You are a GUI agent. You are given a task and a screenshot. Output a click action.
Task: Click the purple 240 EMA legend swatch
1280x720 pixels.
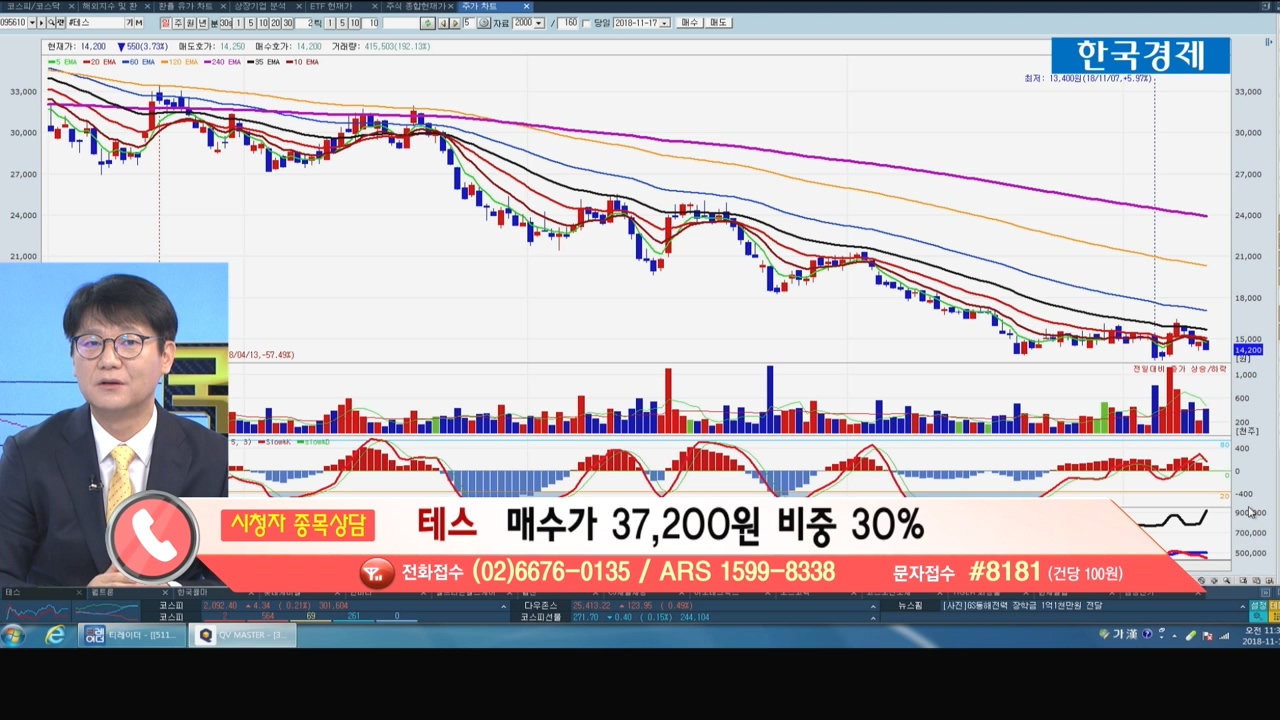click(210, 62)
